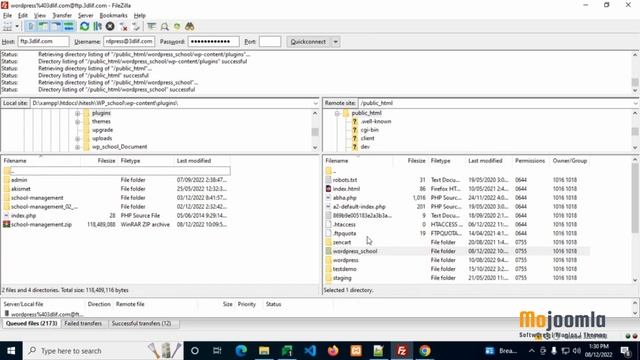Open the Quickconnect history dropdown
Image resolution: width=640 pixels, height=360 pixels.
(x=336, y=42)
